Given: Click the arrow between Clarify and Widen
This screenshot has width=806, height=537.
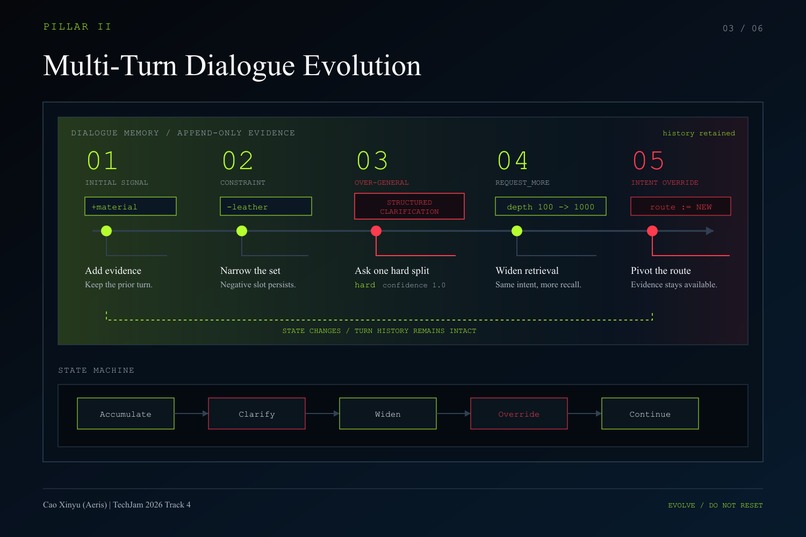Looking at the screenshot, I should (322, 413).
